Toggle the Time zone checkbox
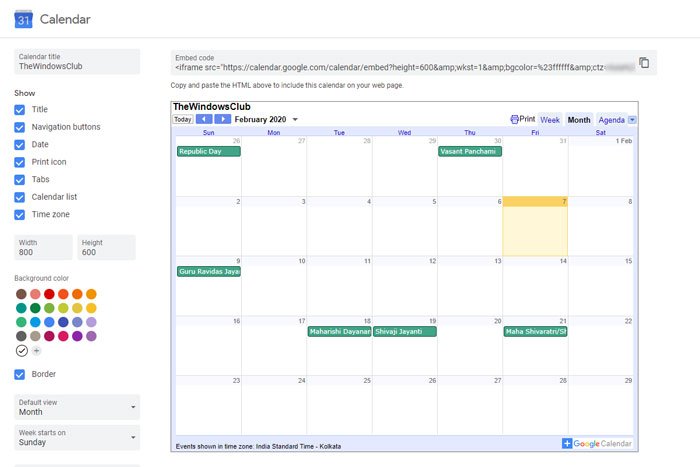 pos(20,215)
